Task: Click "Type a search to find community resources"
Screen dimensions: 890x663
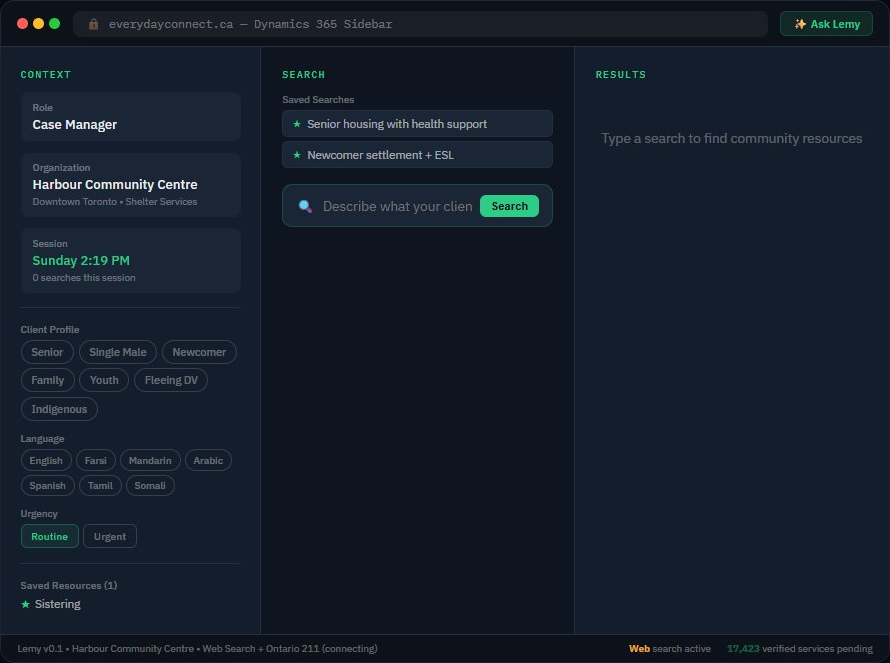Action: point(732,139)
